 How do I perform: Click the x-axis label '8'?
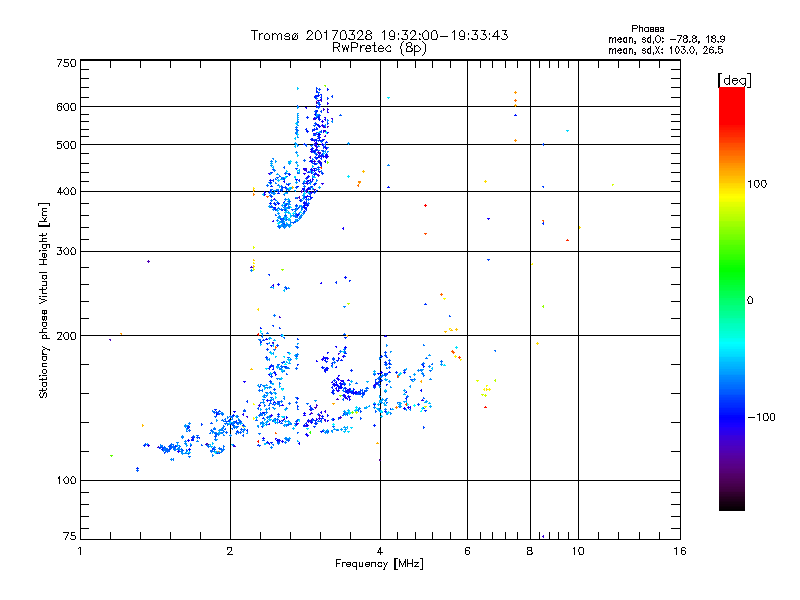[530, 551]
